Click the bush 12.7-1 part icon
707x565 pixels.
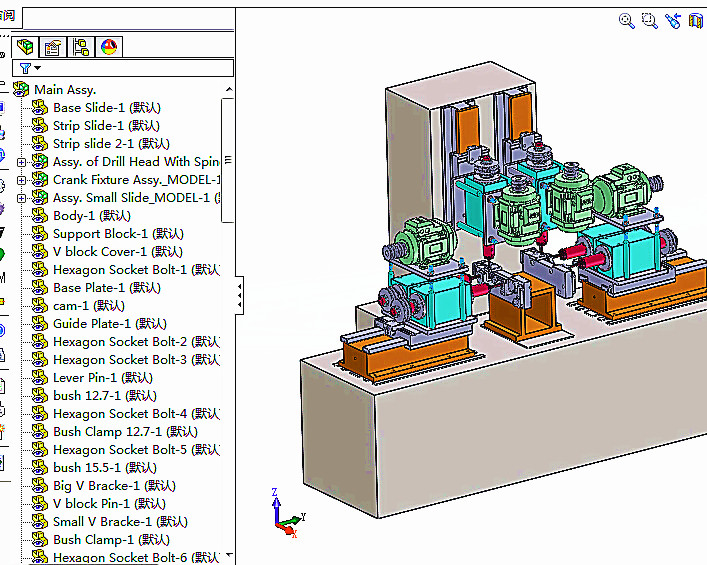pyautogui.click(x=40, y=395)
